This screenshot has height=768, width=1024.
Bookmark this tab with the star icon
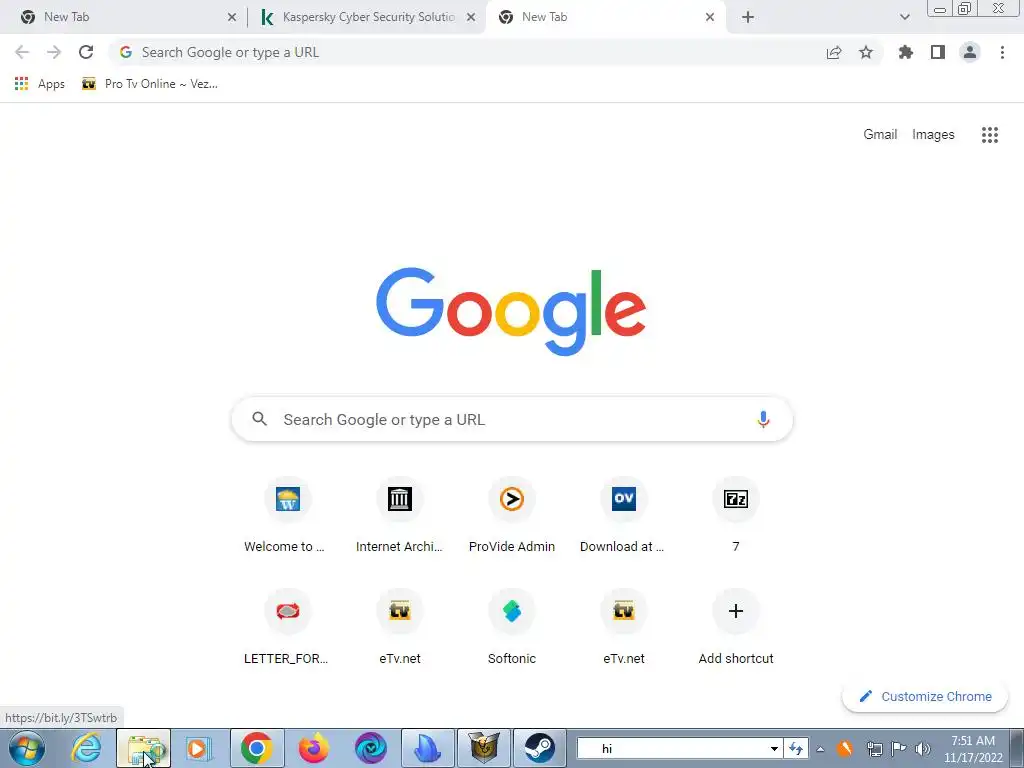coord(866,52)
